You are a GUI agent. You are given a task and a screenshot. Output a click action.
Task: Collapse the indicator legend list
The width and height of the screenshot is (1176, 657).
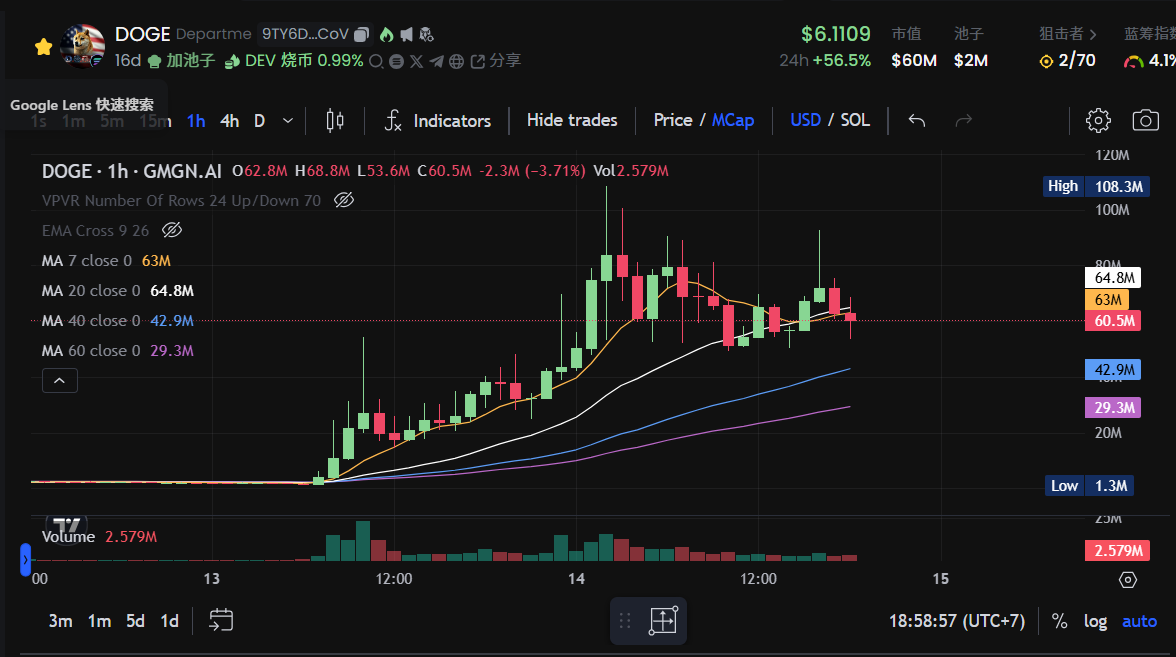click(60, 381)
